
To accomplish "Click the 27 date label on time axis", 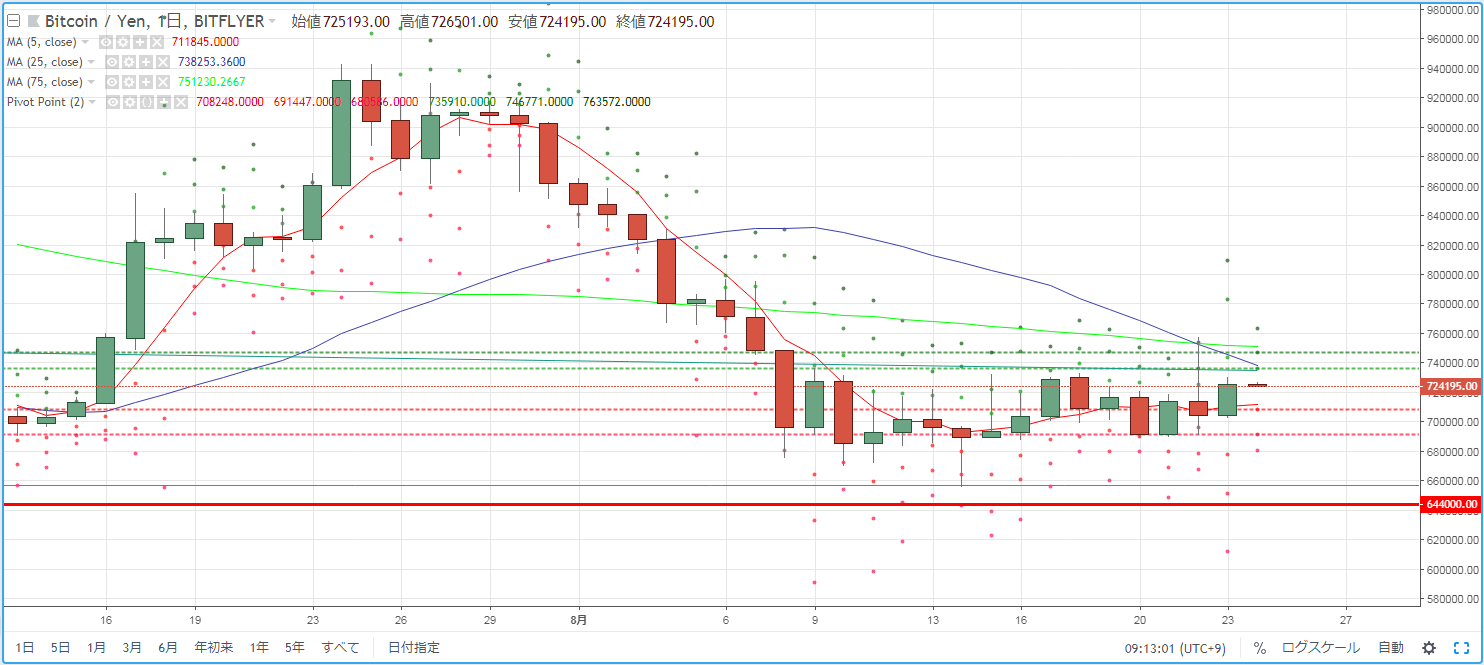I will click(x=1346, y=619).
